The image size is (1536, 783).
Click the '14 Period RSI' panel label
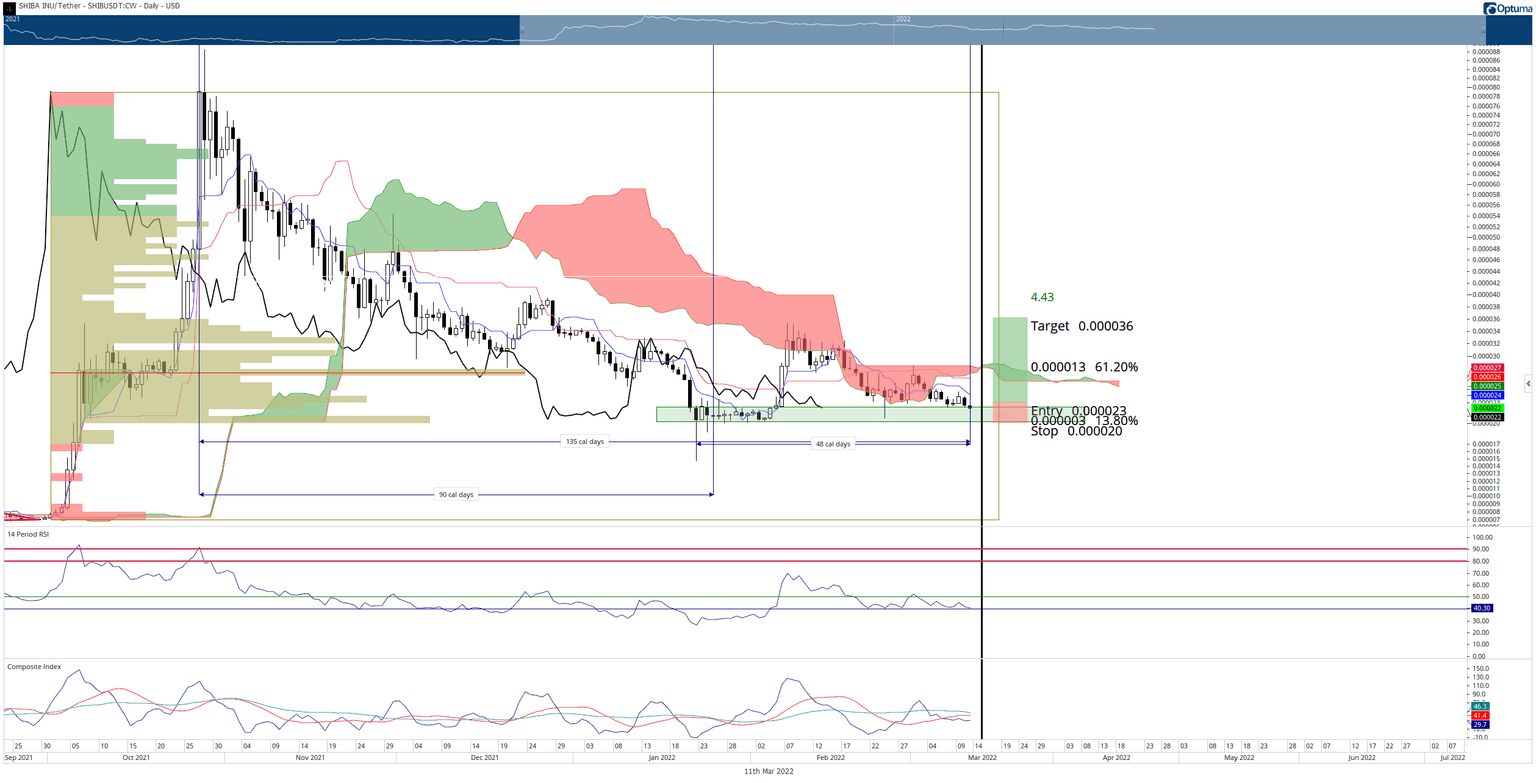(x=28, y=535)
